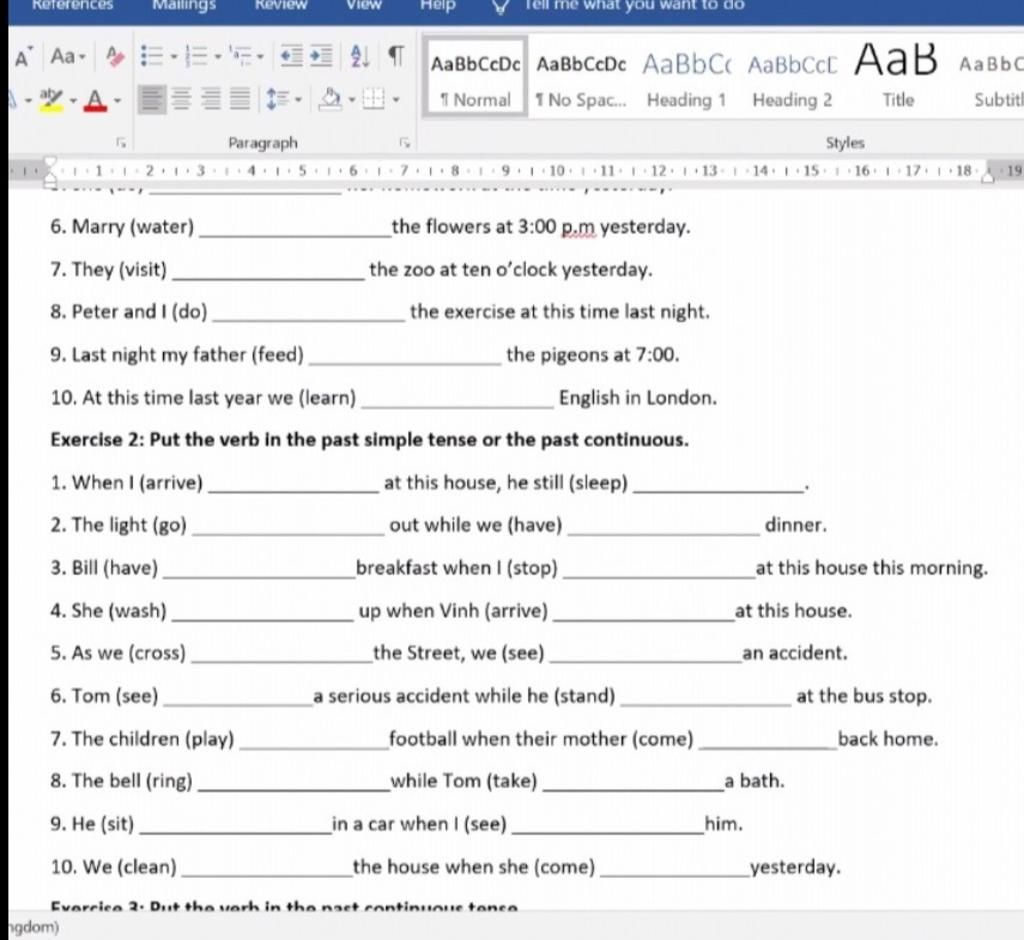
Task: Click the Change Case Aa icon
Action: coord(63,57)
